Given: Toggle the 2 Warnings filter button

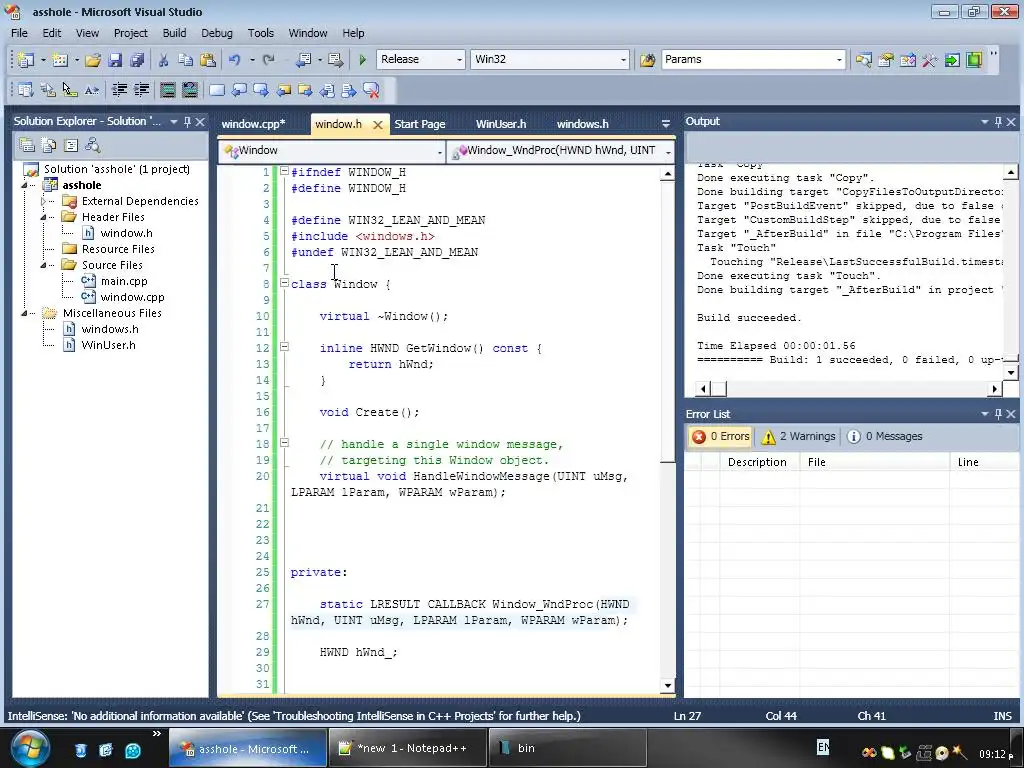Looking at the screenshot, I should point(798,436).
